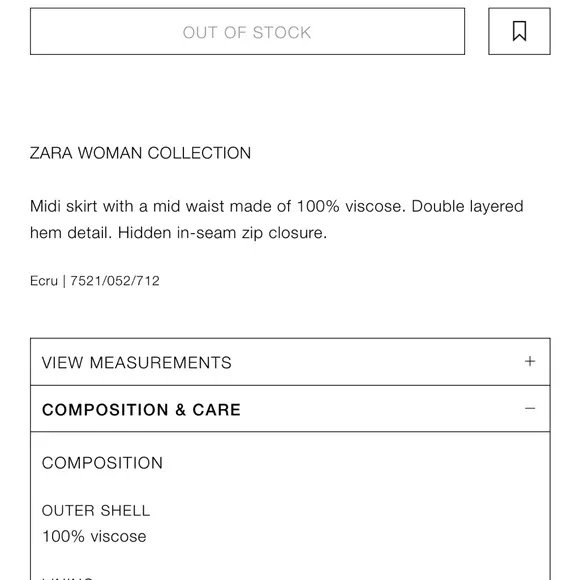Select the Outer Shell label
This screenshot has height=580, width=580.
96,511
